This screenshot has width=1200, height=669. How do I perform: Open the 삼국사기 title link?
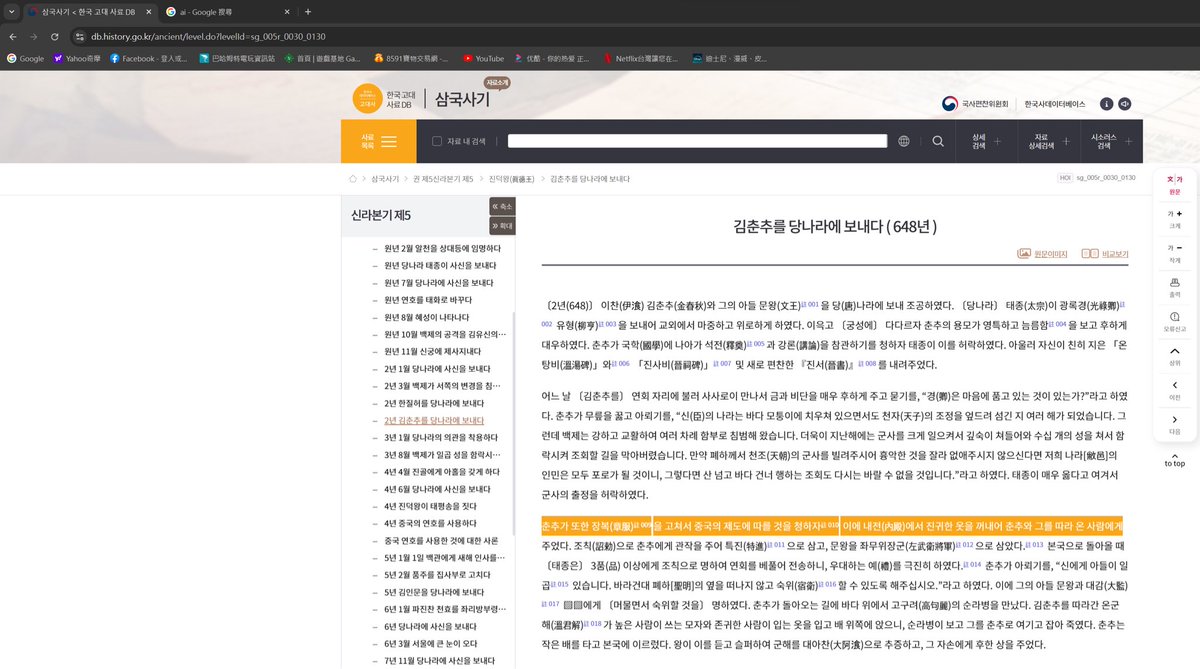point(463,99)
